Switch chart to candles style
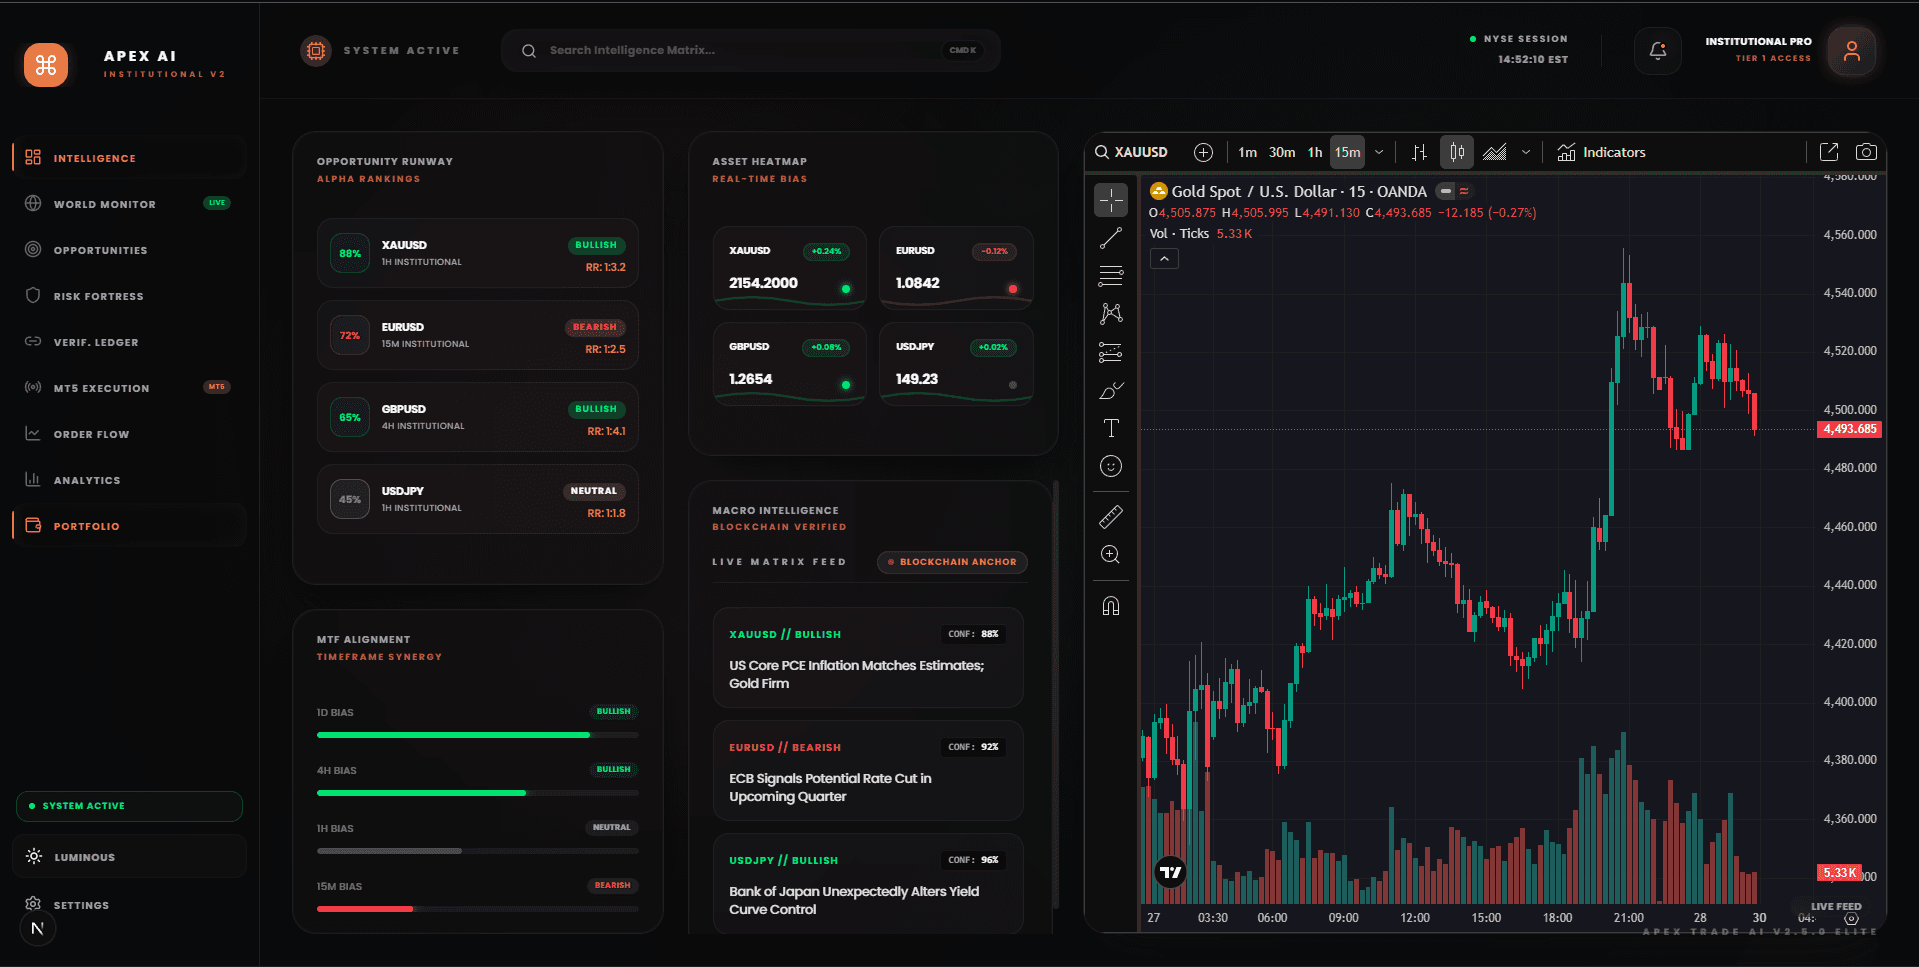Viewport: 1919px width, 967px height. point(1457,152)
